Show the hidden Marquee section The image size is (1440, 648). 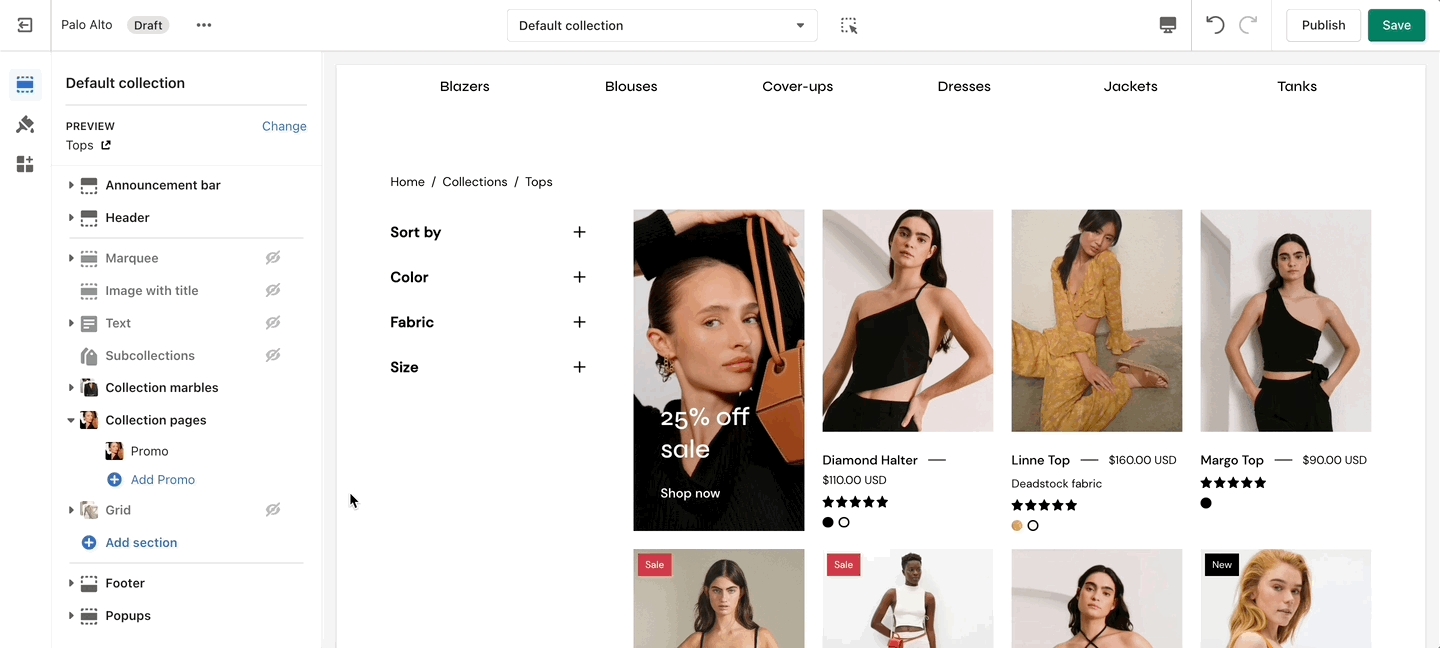(x=272, y=258)
